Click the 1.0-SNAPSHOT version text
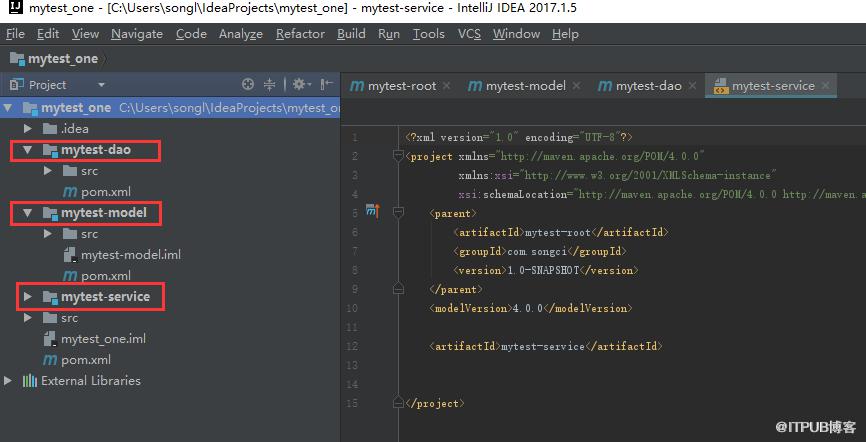 click(543, 270)
